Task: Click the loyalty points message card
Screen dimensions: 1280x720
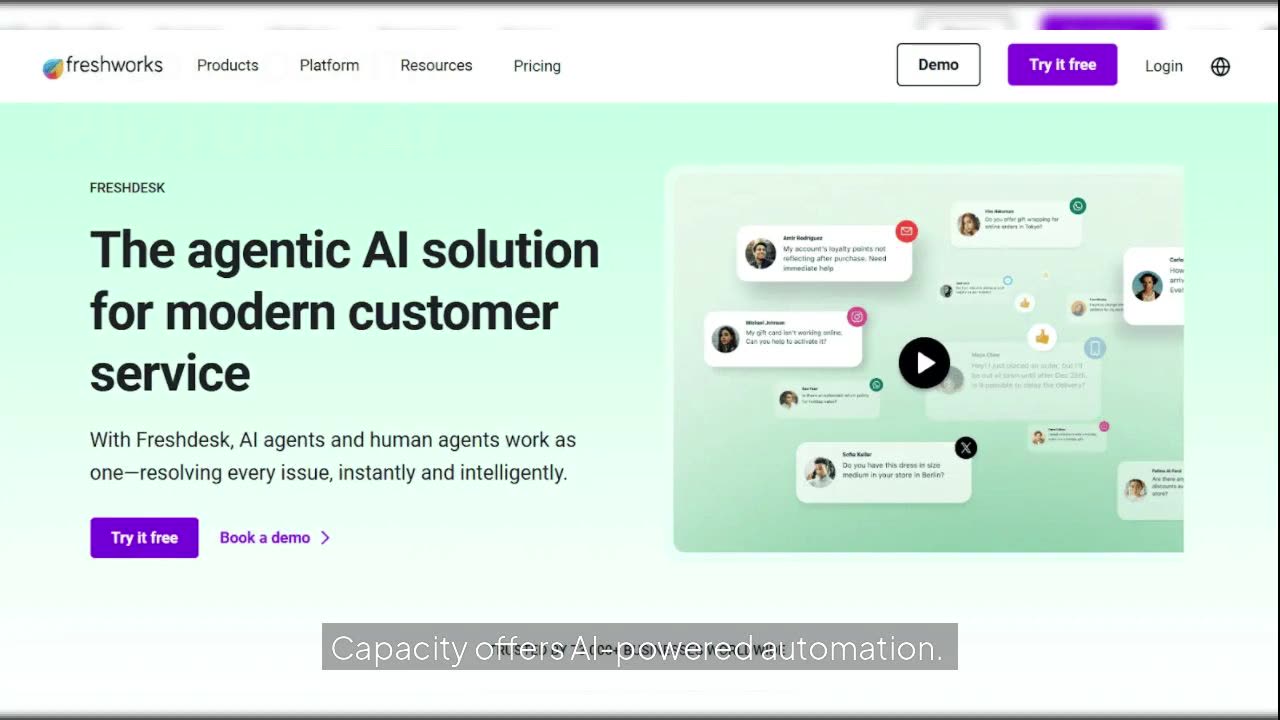Action: coord(824,253)
